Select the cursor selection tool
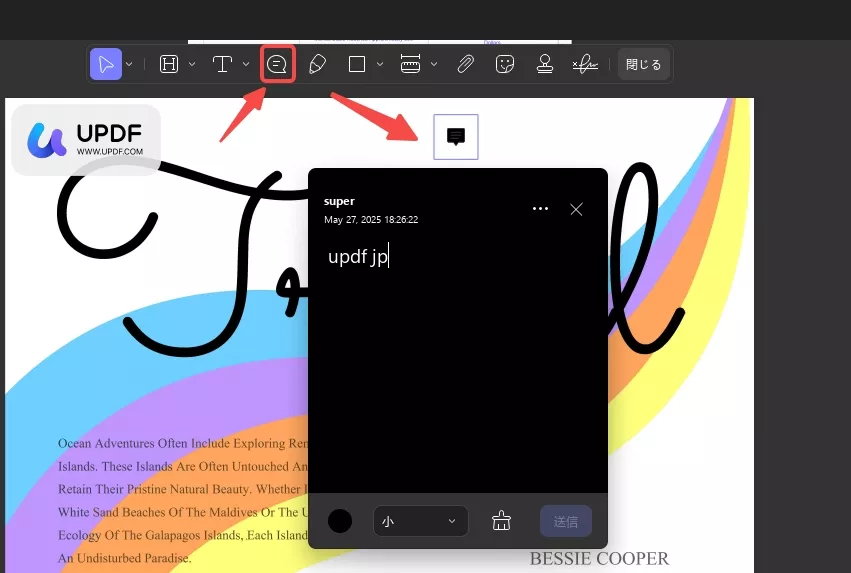 click(x=106, y=64)
